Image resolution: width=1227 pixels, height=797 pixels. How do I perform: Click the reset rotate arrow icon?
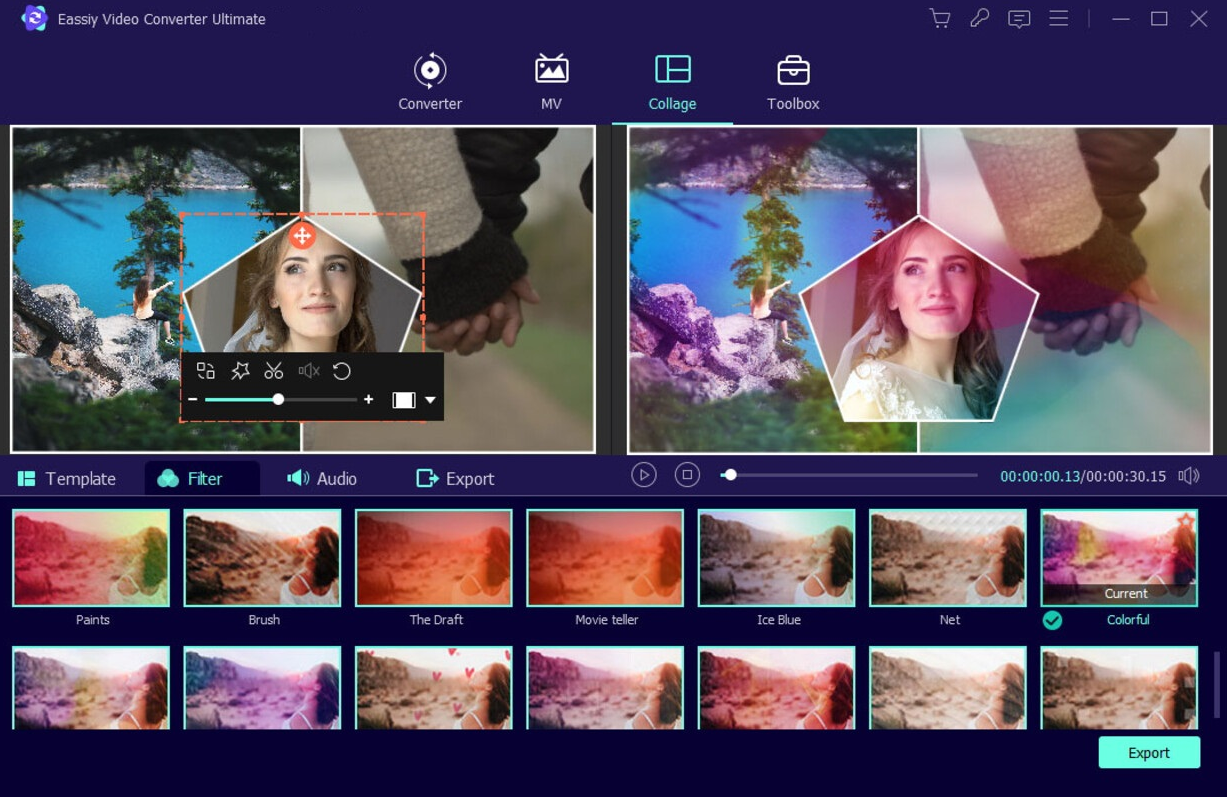[342, 371]
